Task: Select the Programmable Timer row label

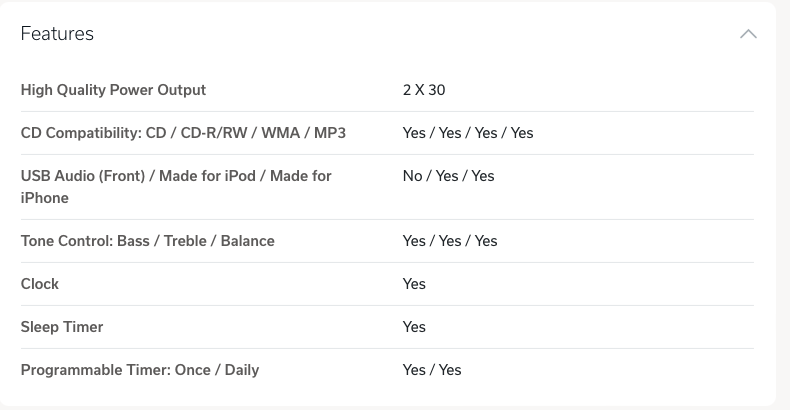Action: point(140,370)
